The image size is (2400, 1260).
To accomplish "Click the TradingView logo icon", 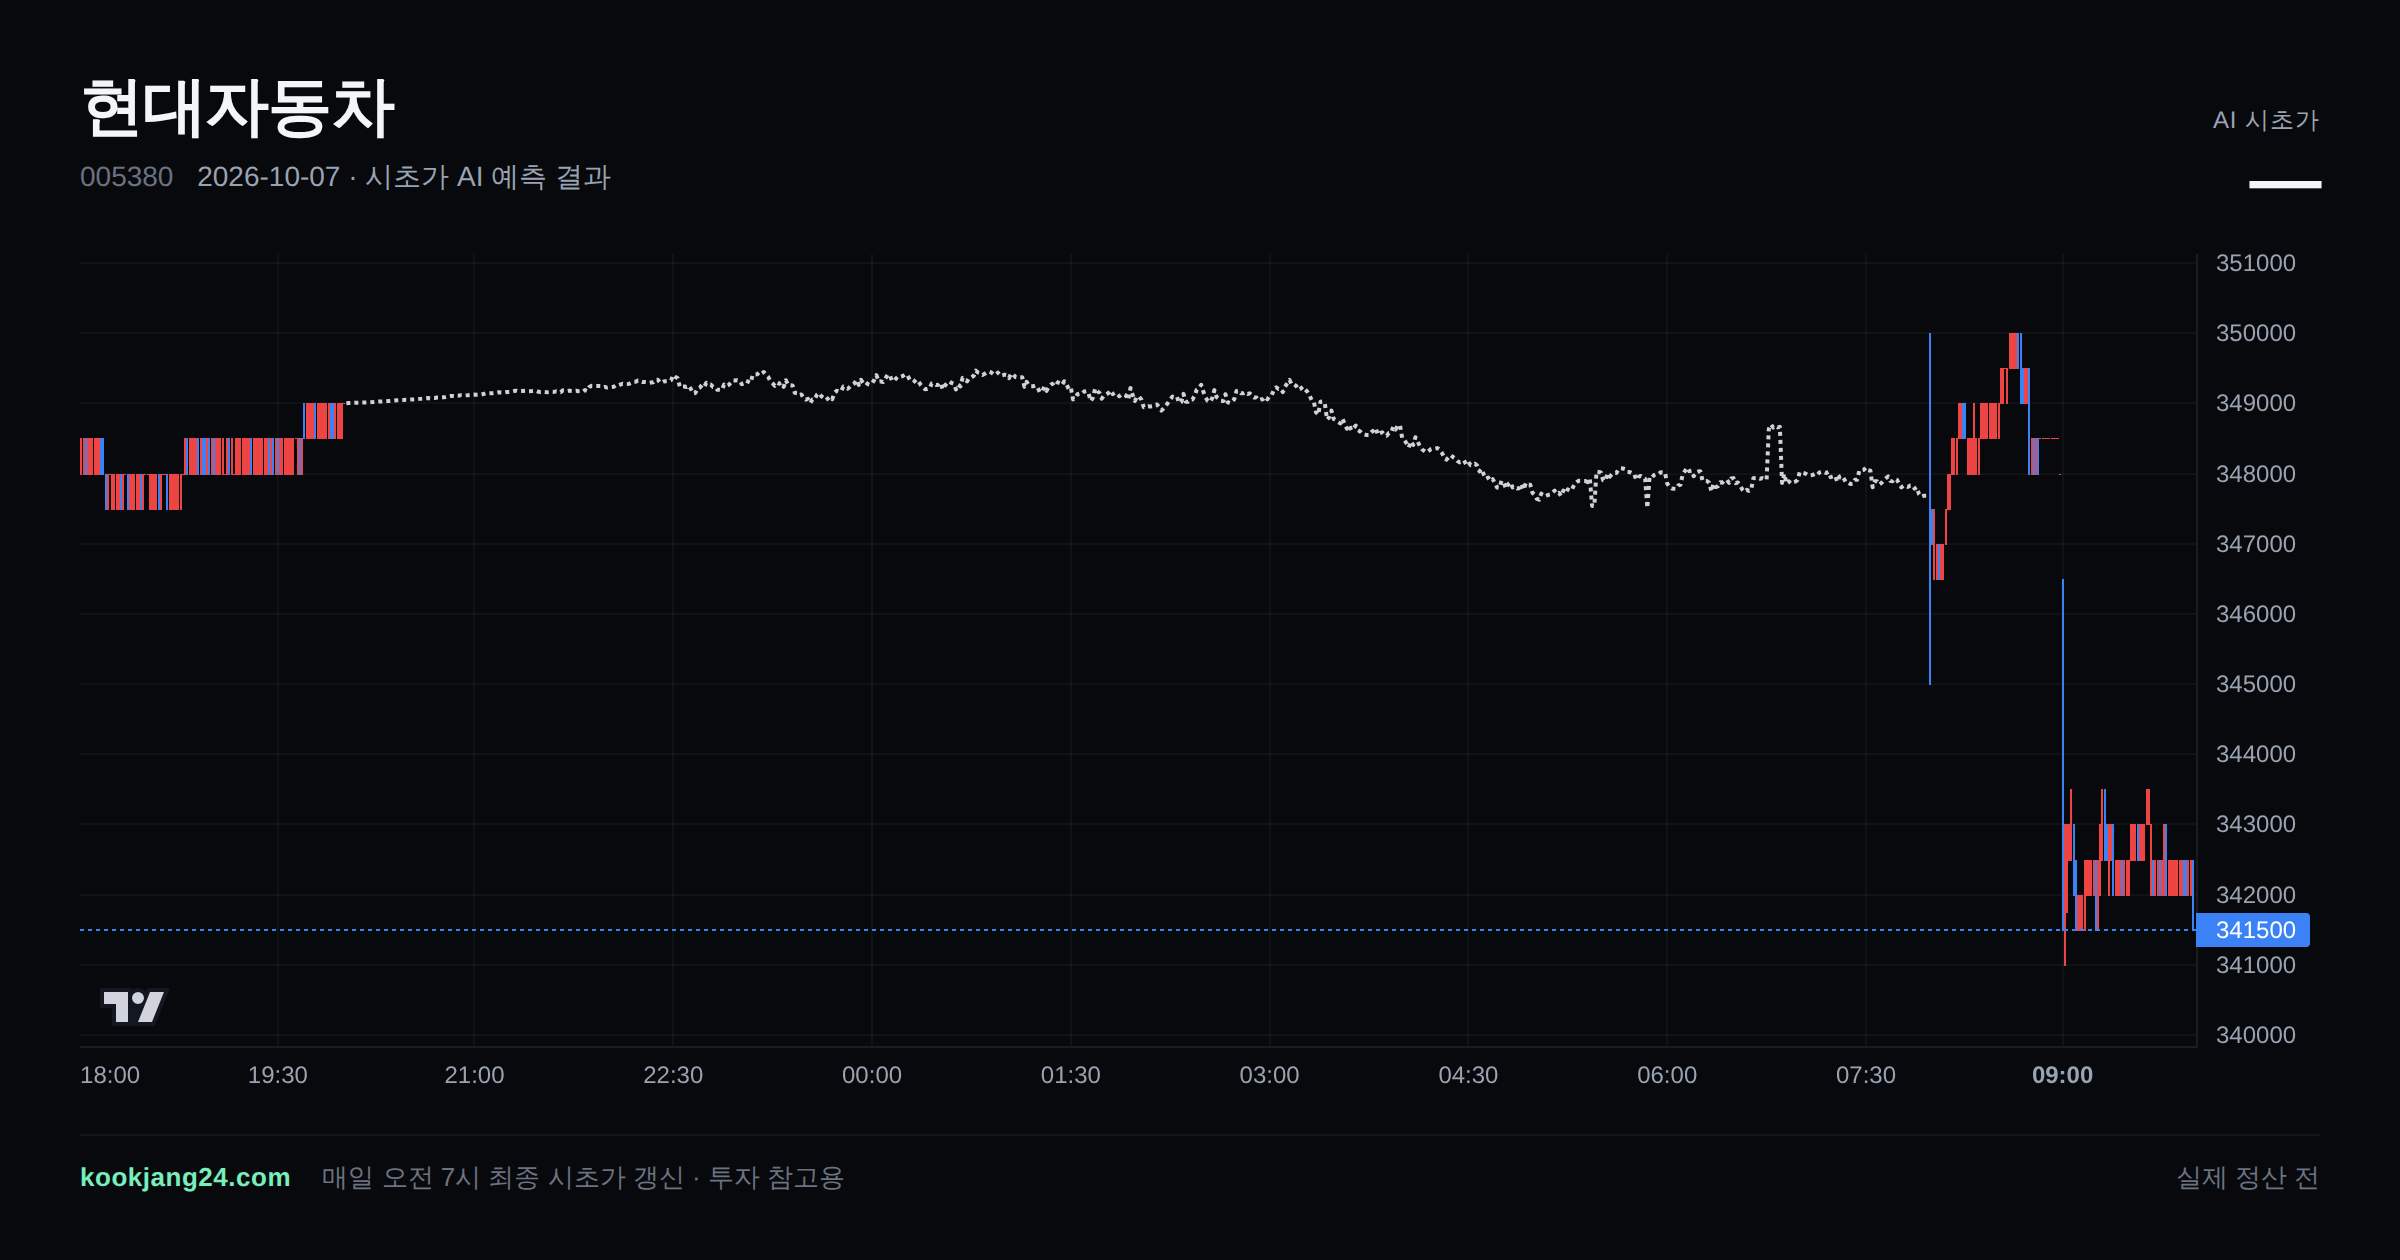I will [134, 1006].
